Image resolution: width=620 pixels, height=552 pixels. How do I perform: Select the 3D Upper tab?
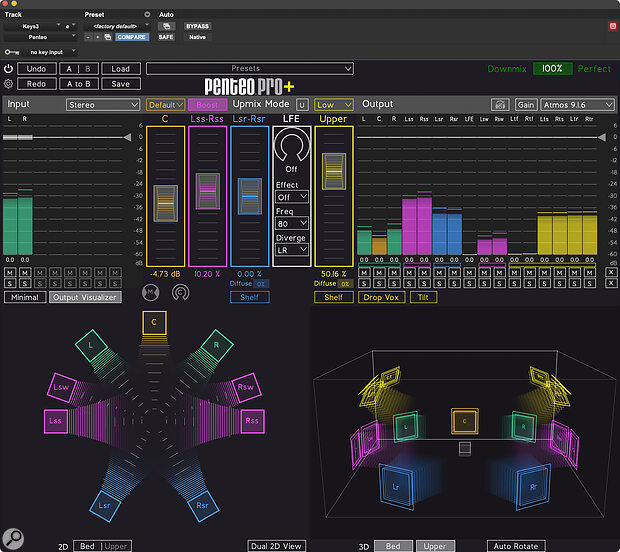click(x=435, y=546)
